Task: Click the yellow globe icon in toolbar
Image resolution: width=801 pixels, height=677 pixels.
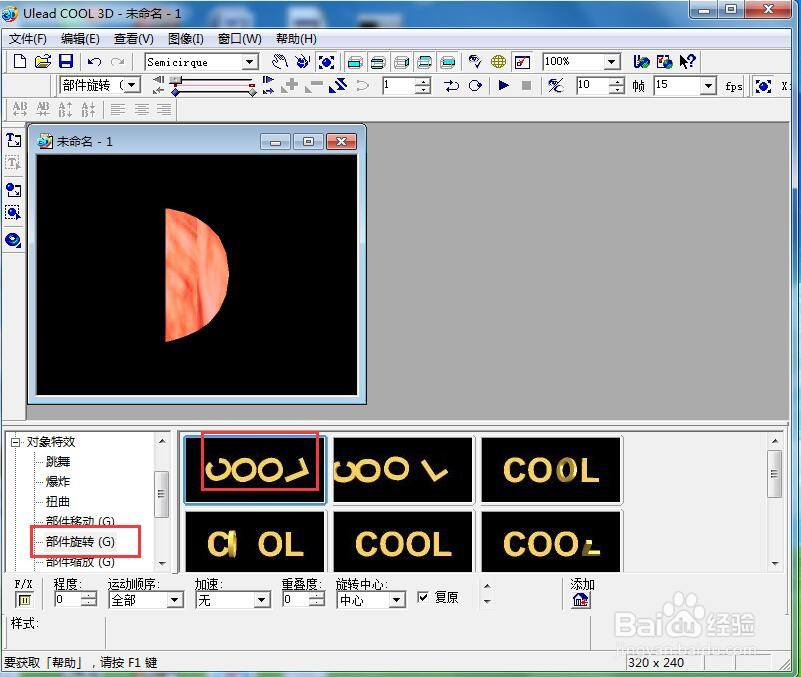Action: point(498,62)
